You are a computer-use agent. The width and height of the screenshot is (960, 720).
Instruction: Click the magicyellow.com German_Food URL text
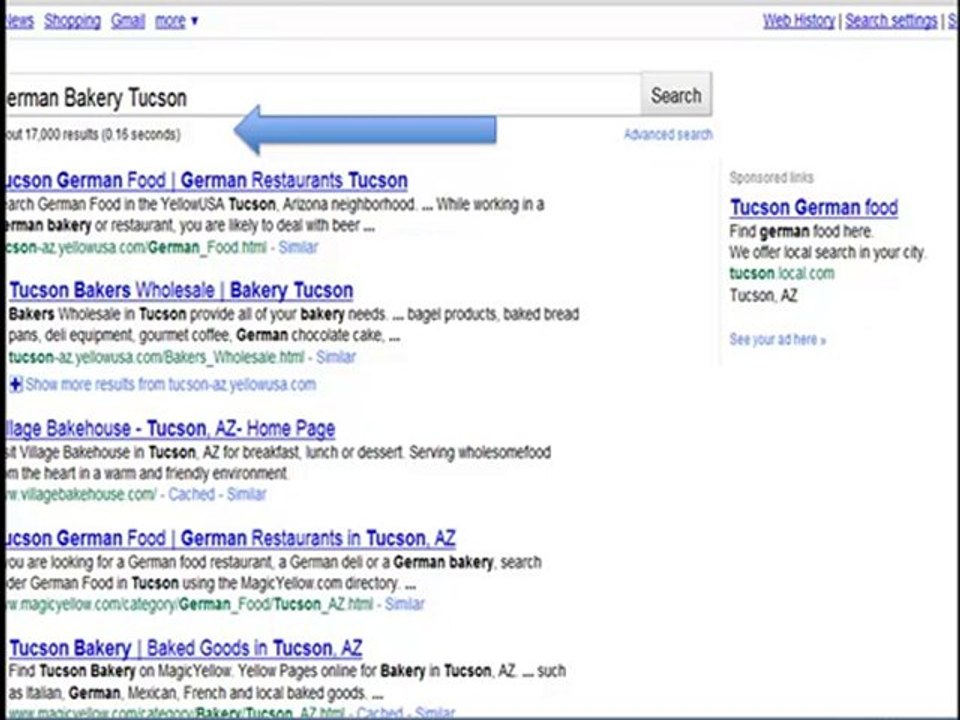pos(189,604)
